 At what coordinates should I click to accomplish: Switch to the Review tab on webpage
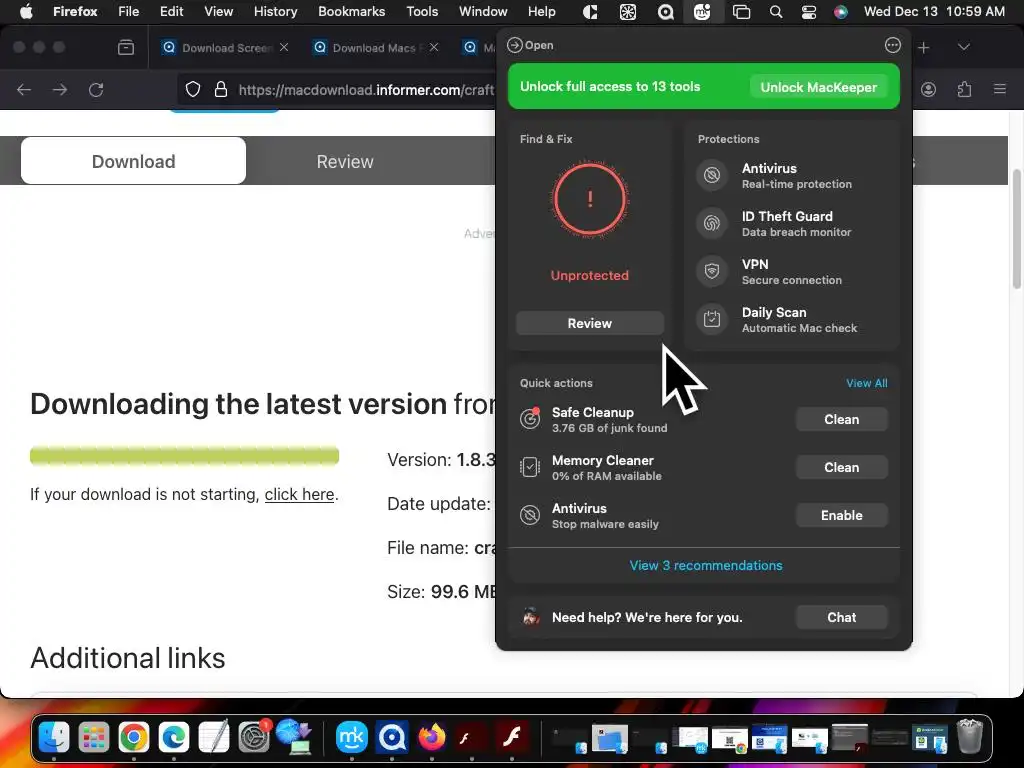(x=345, y=161)
